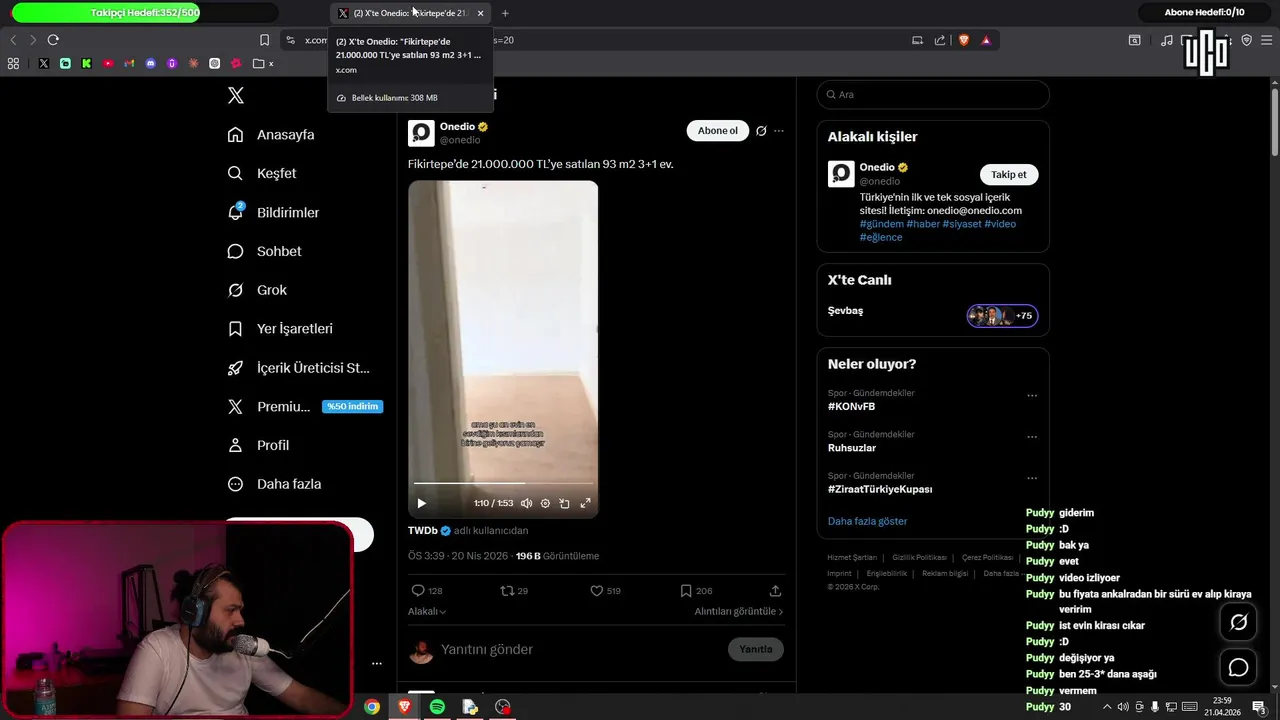Open Sohbet chat section
This screenshot has height=720, width=1280.
(264, 251)
